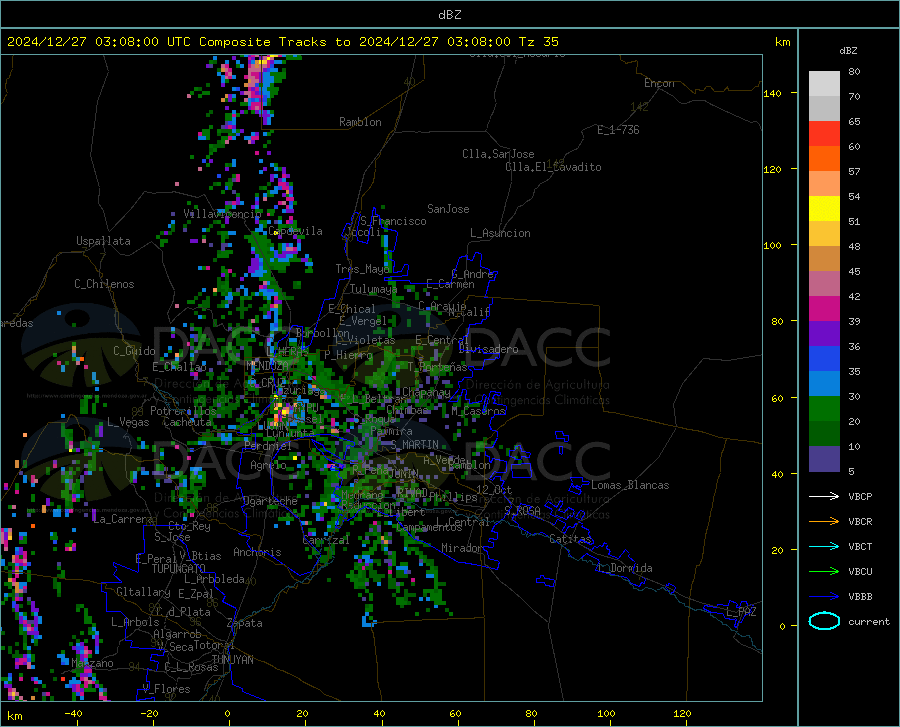Viewport: 900px width, 727px height.
Task: Click the 100 km tick on horizontal axis
Action: 606,714
